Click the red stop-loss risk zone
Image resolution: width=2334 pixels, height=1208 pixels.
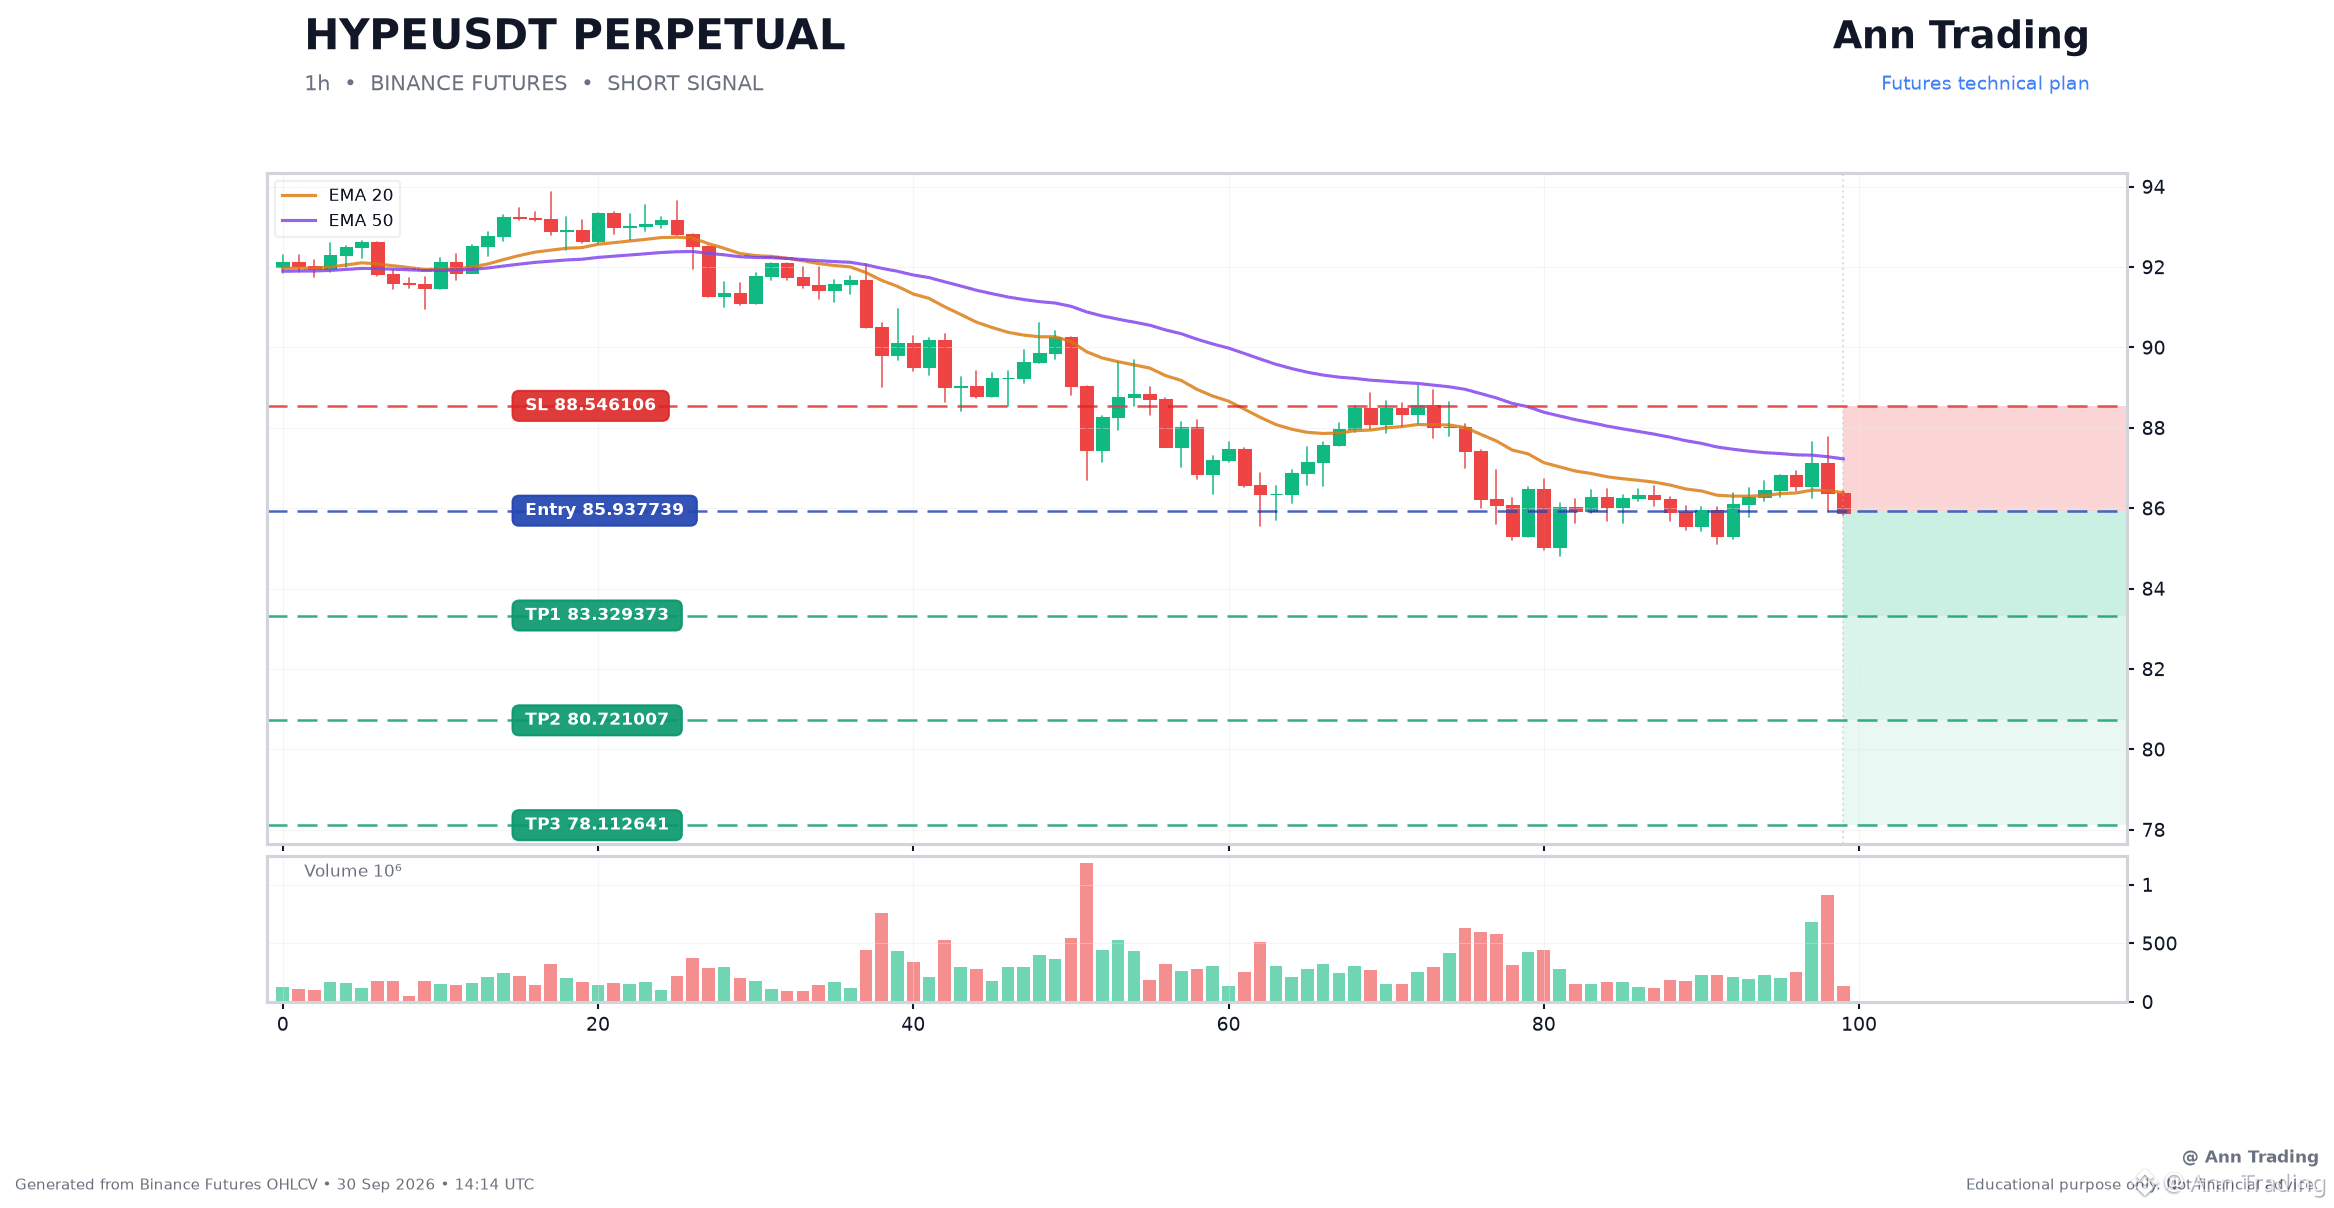pos(1984,459)
